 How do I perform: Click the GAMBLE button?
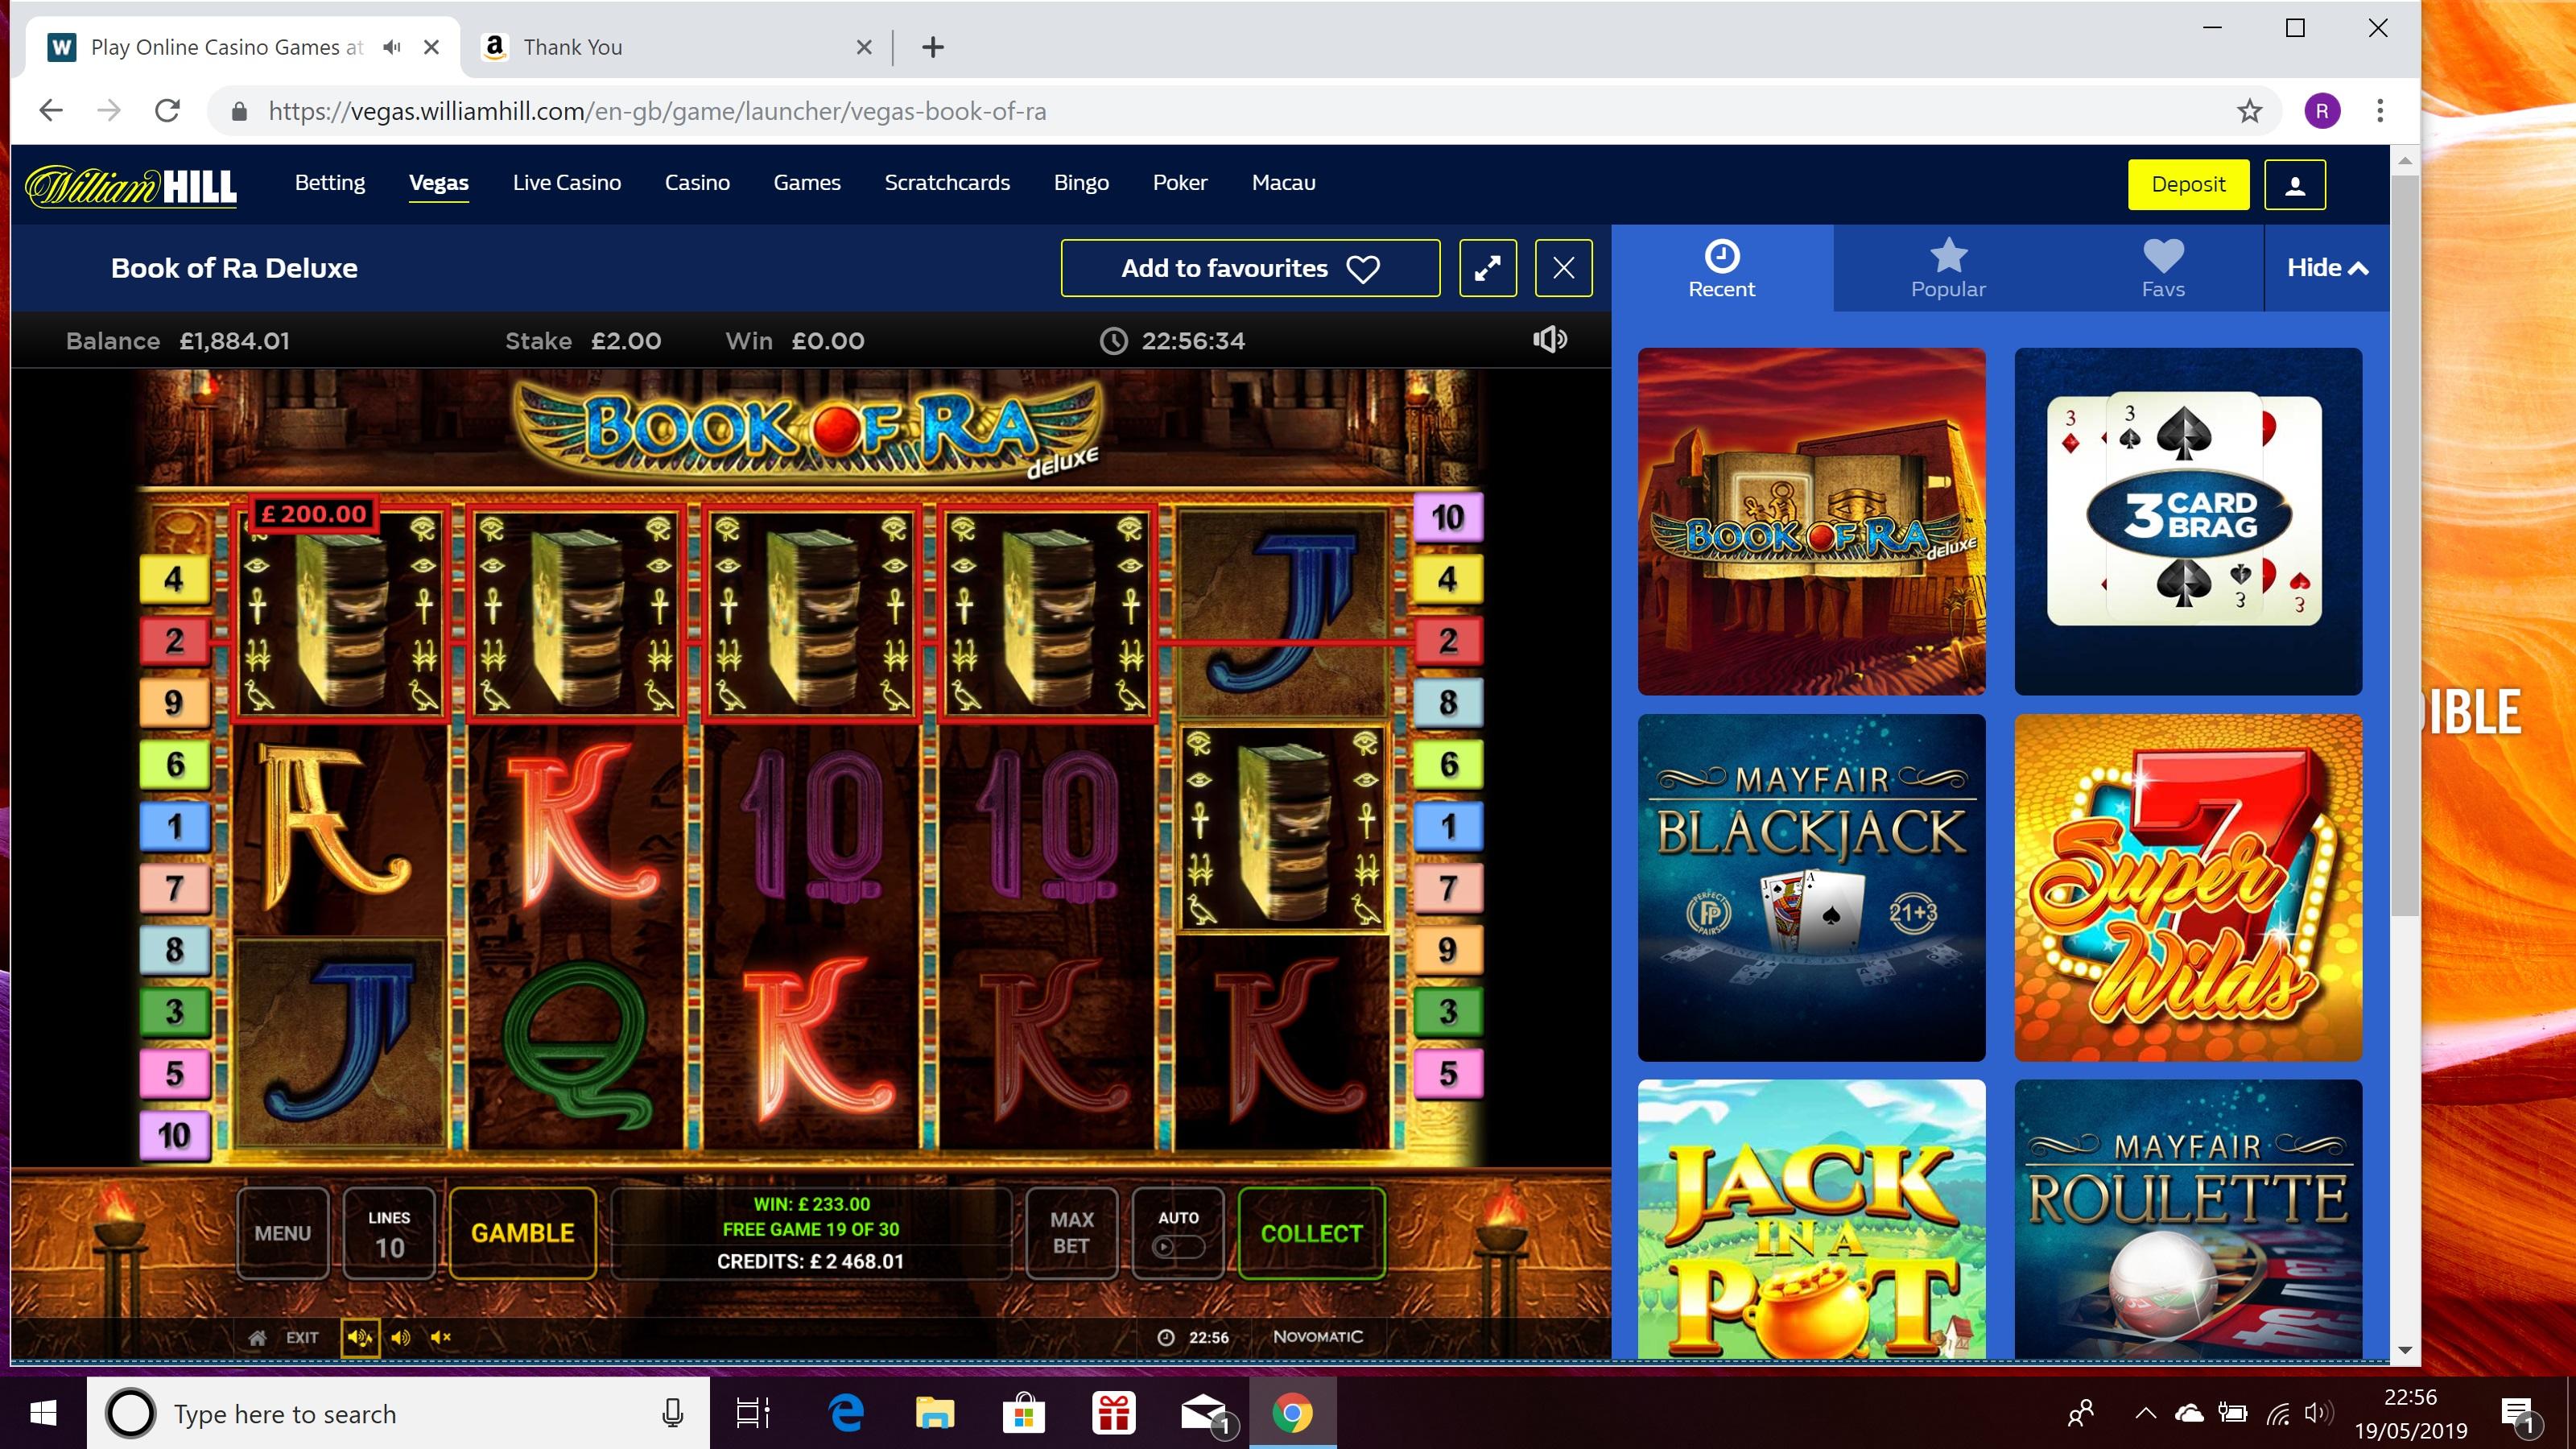click(x=523, y=1233)
